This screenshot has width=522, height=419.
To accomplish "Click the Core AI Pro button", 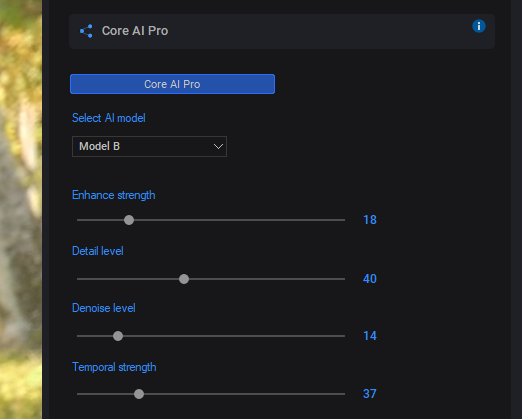I will 172,84.
